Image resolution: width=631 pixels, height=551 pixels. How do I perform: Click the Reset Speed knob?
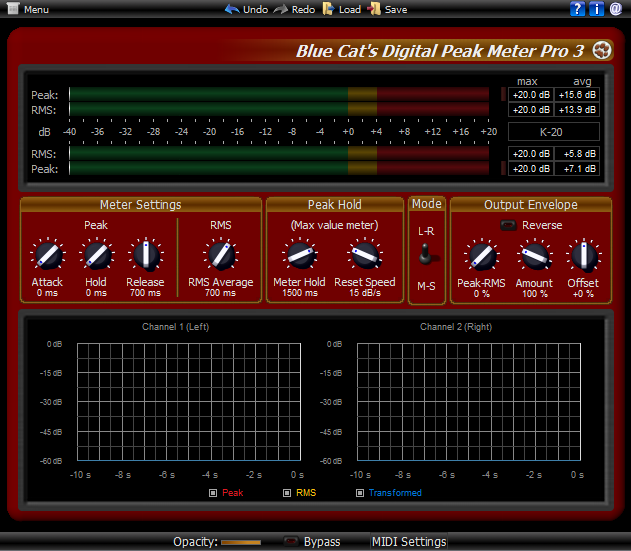pos(365,255)
